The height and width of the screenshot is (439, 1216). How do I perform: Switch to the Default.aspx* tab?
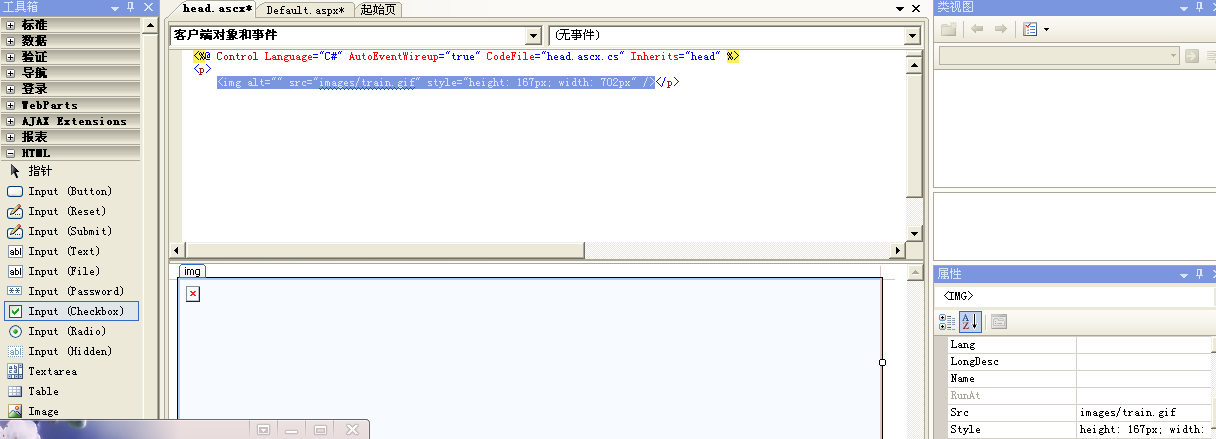click(305, 10)
